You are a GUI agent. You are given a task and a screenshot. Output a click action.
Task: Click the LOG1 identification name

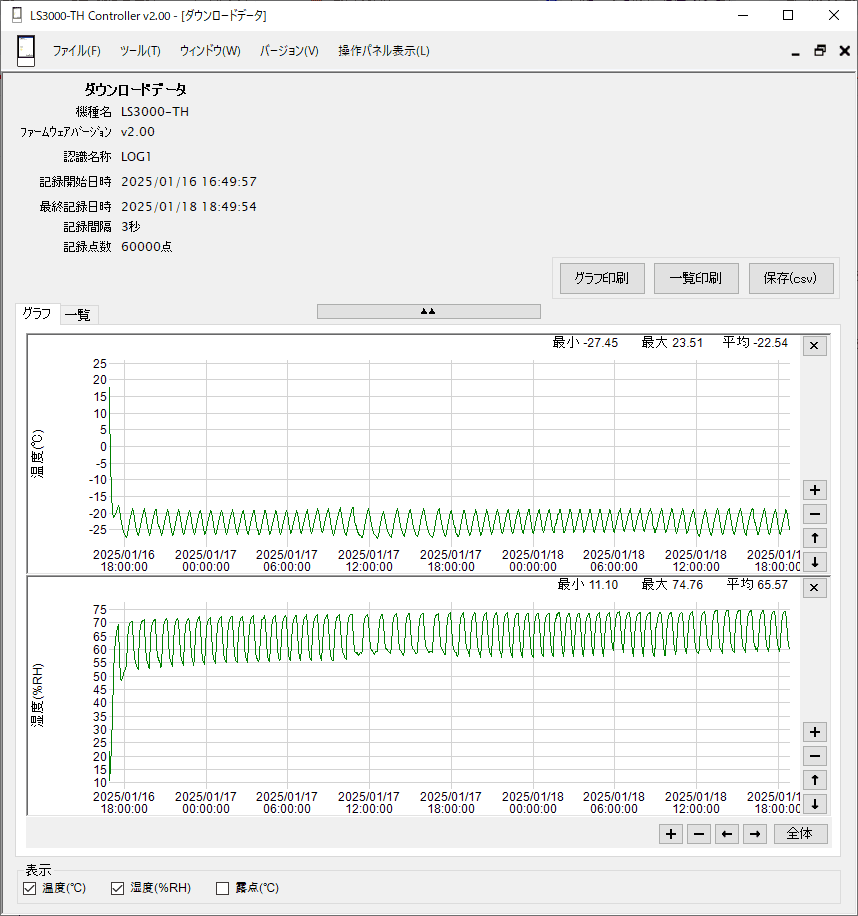click(136, 157)
